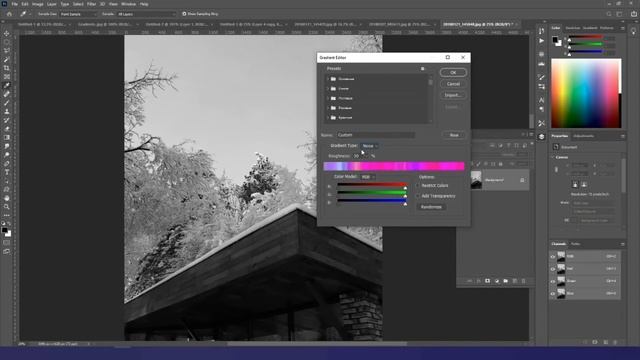
Task: Click the add layer mask icon
Action: (x=487, y=281)
